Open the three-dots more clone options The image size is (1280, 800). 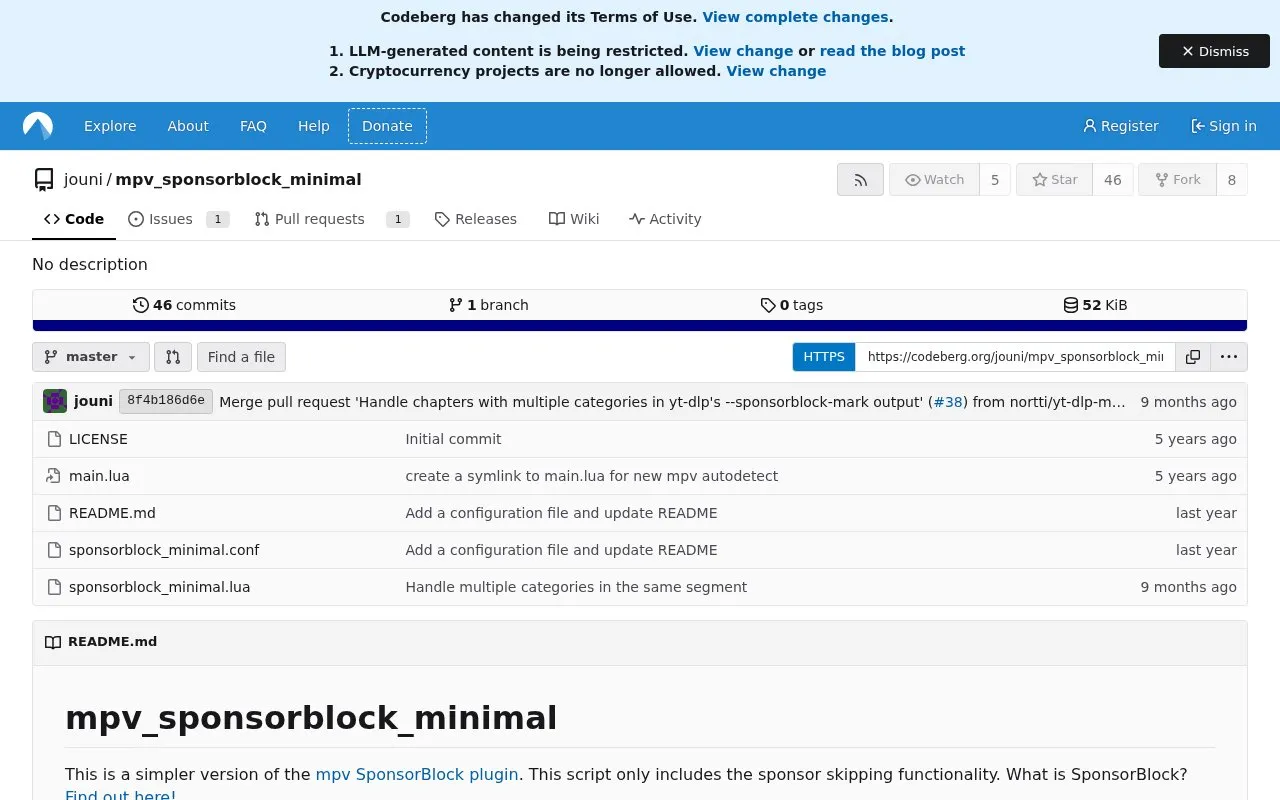(x=1229, y=357)
